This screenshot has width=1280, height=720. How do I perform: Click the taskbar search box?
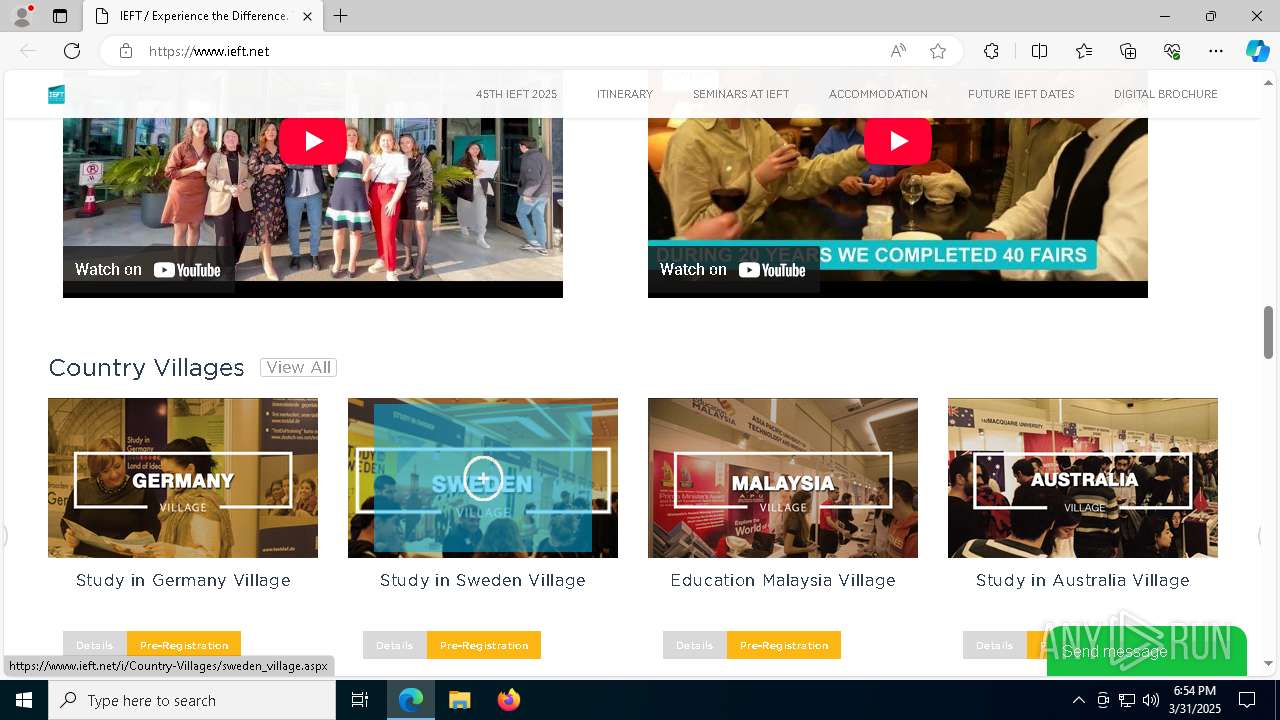192,700
